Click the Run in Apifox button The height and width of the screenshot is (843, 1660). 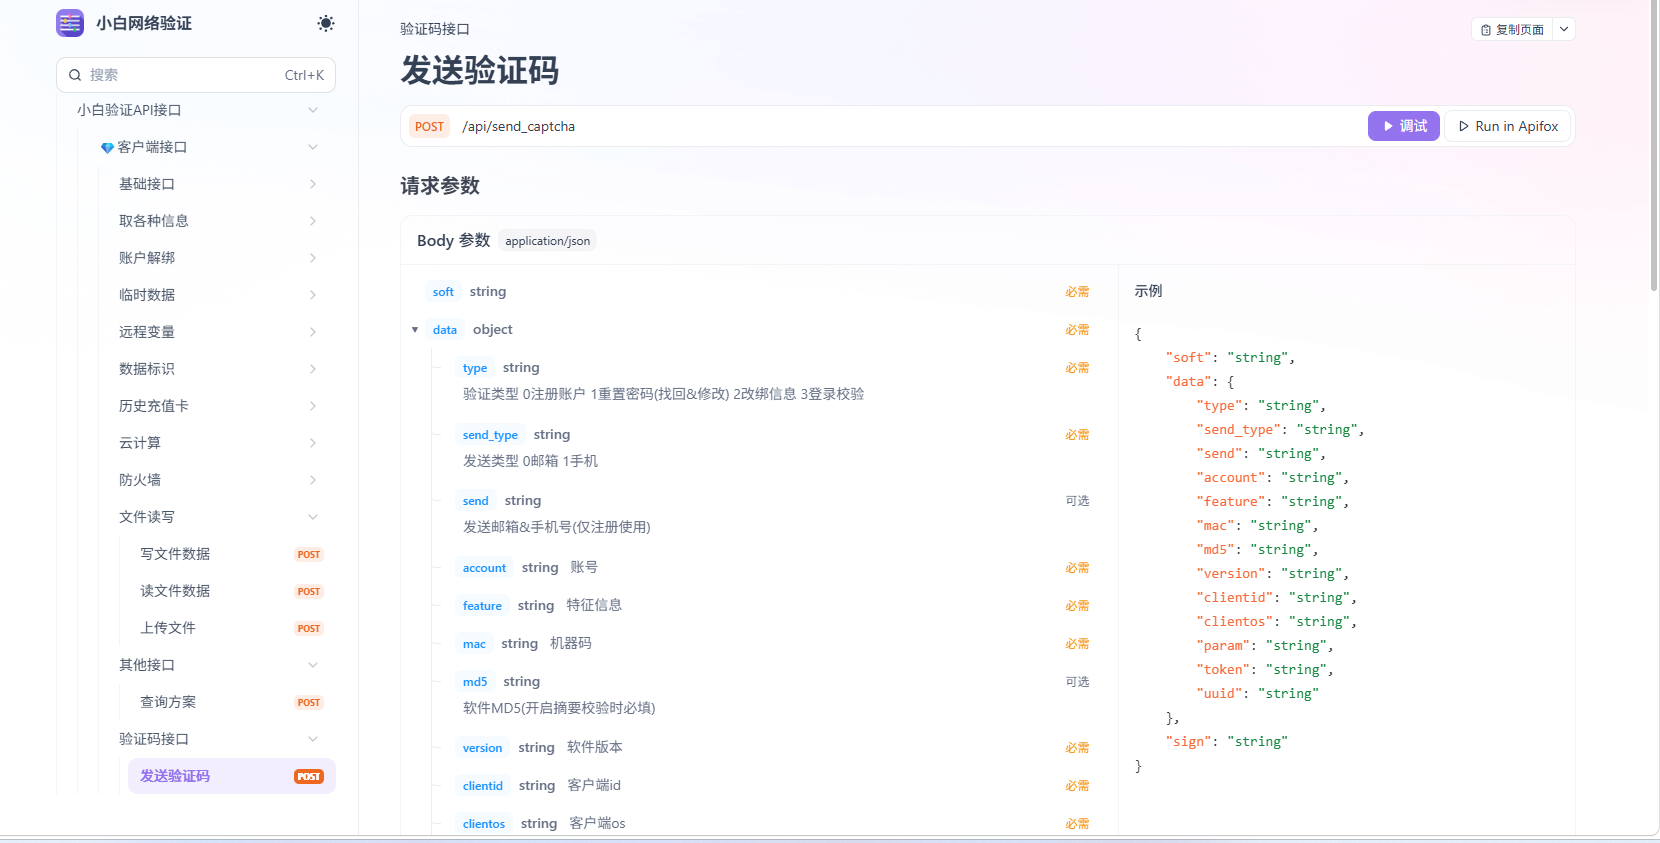click(x=1508, y=126)
